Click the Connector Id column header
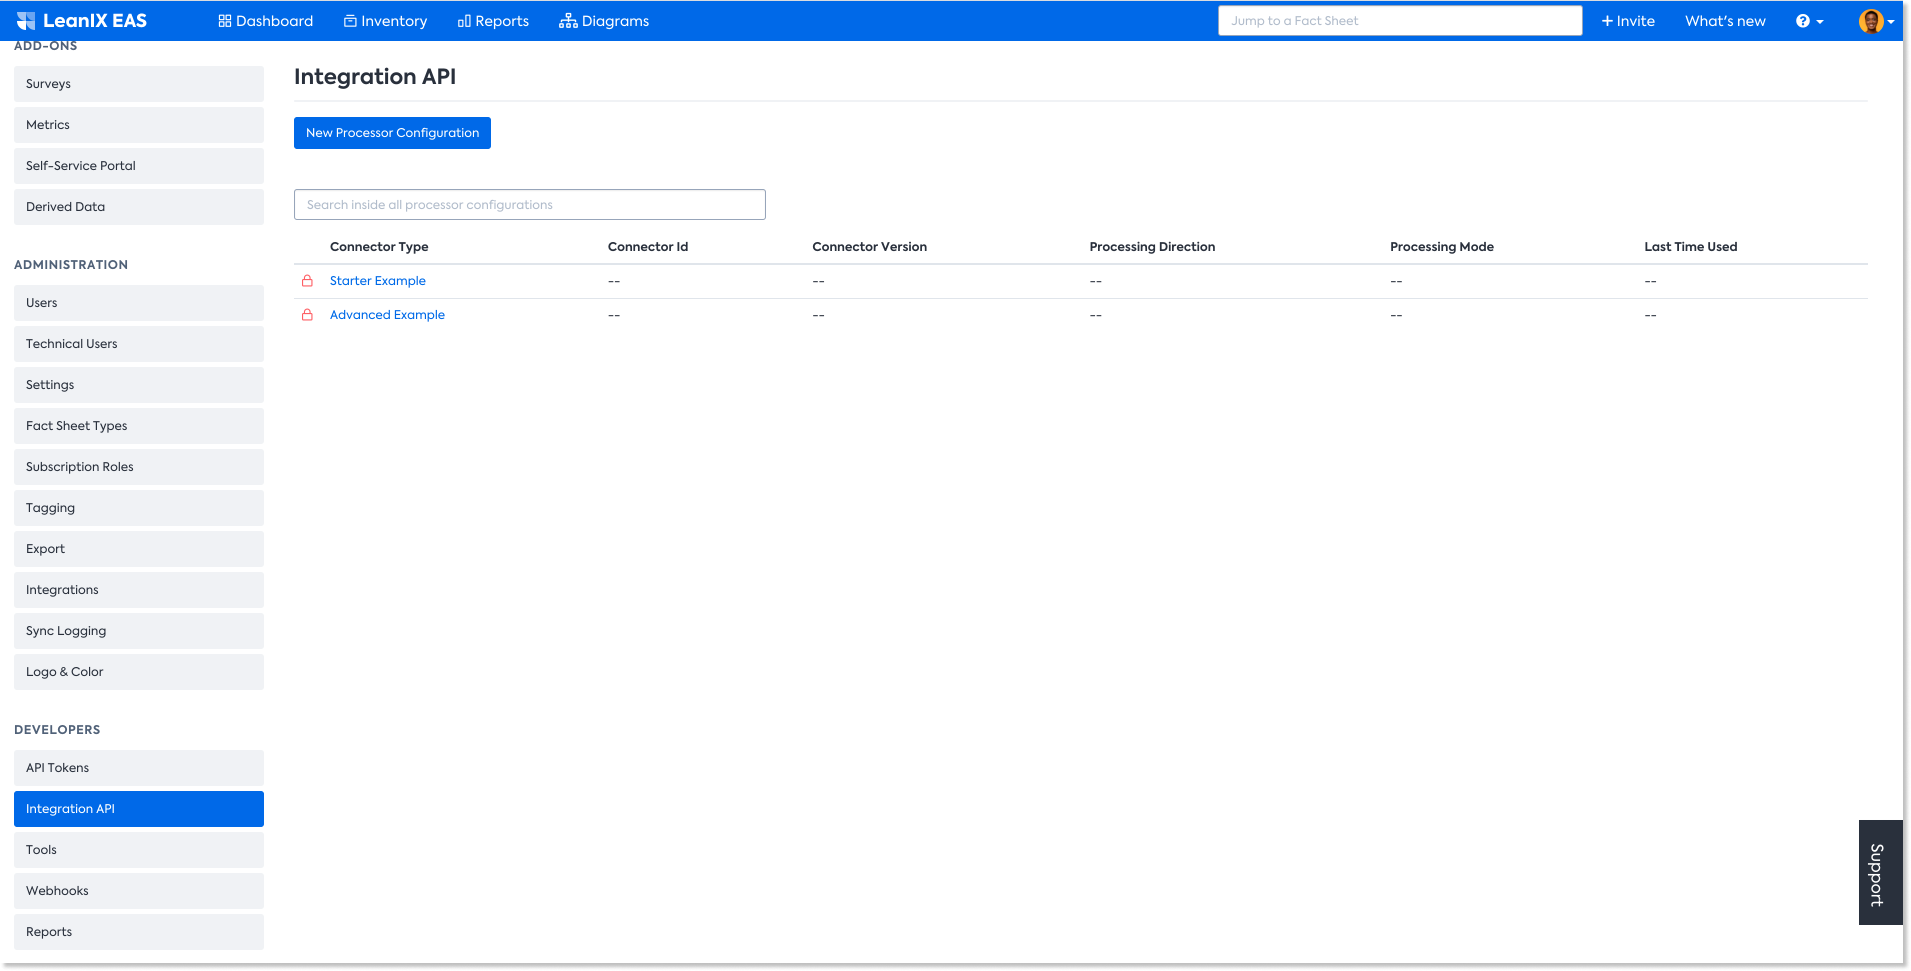This screenshot has width=1911, height=971. pyautogui.click(x=648, y=247)
